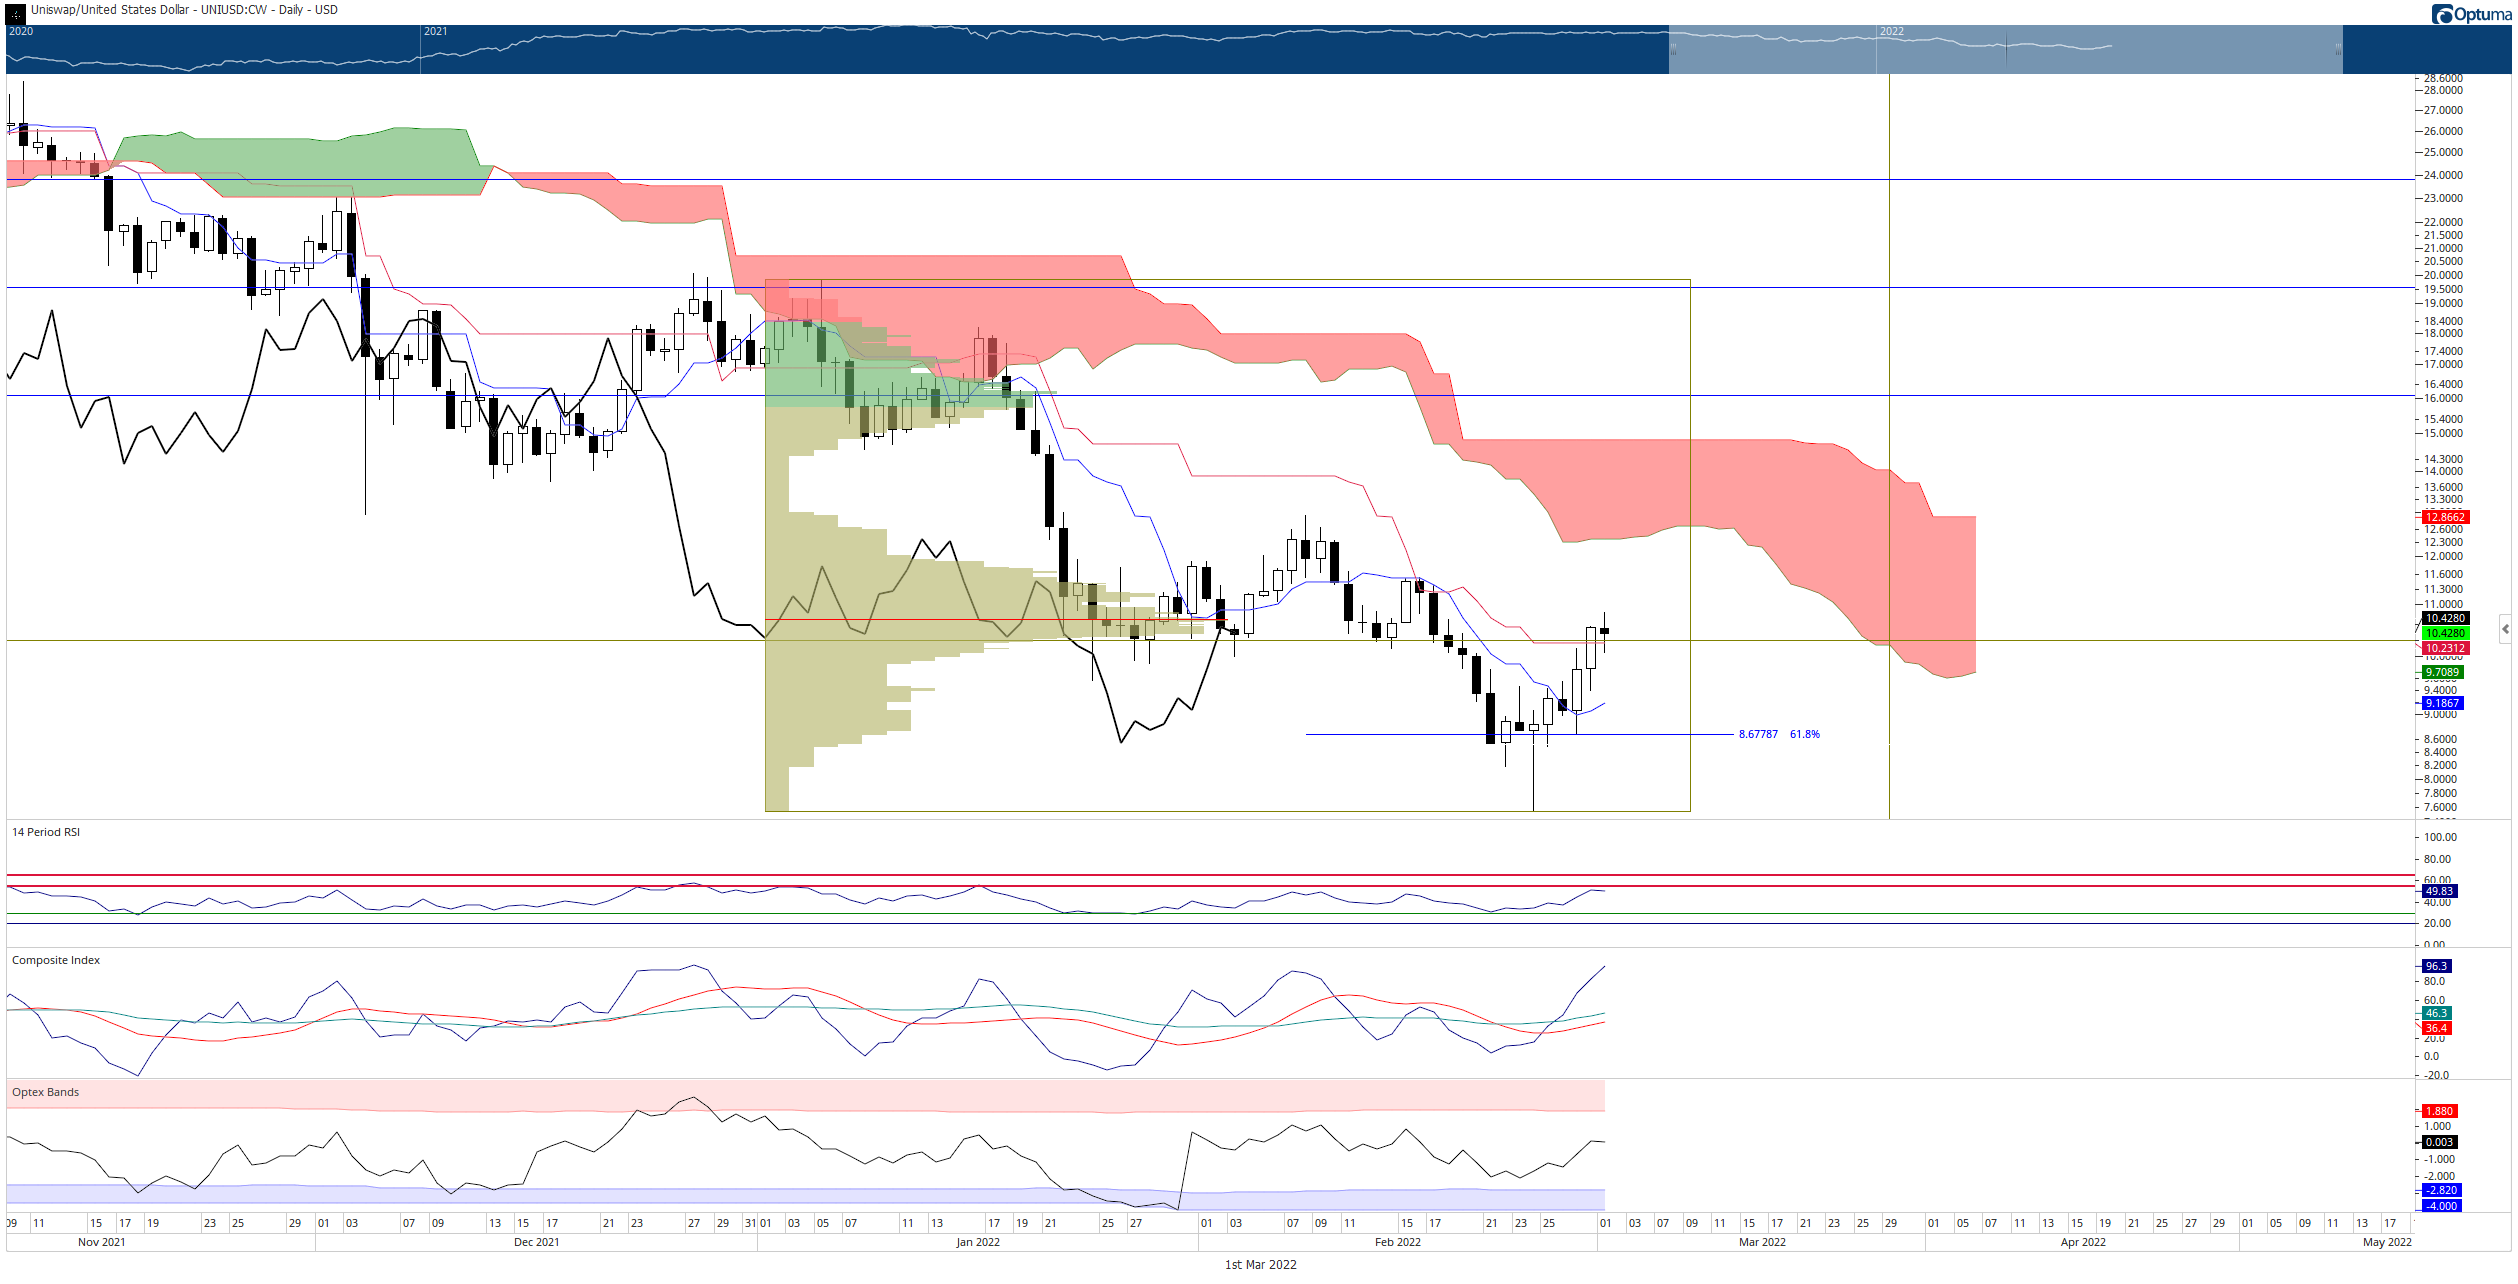Select the 61.8% Fibonacci level label

(1805, 734)
